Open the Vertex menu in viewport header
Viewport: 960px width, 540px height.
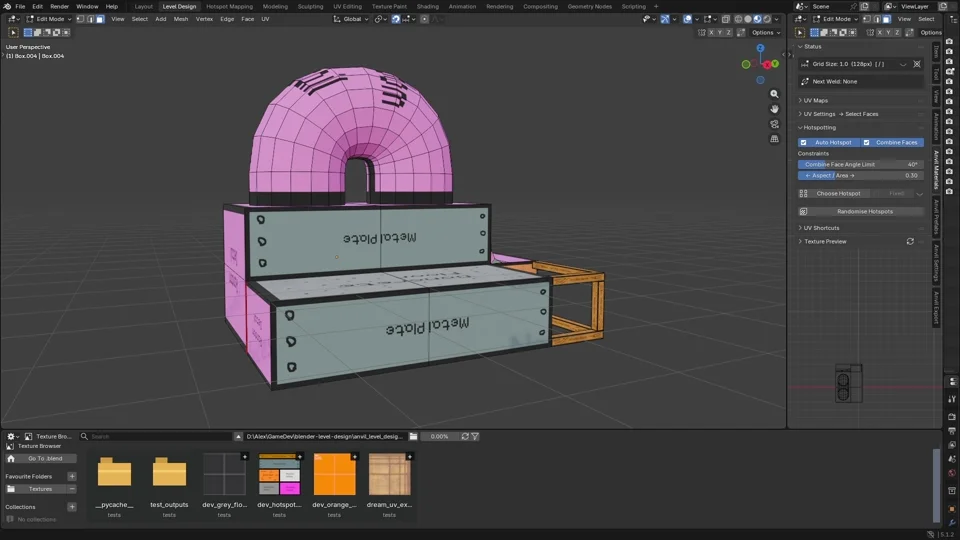click(204, 19)
